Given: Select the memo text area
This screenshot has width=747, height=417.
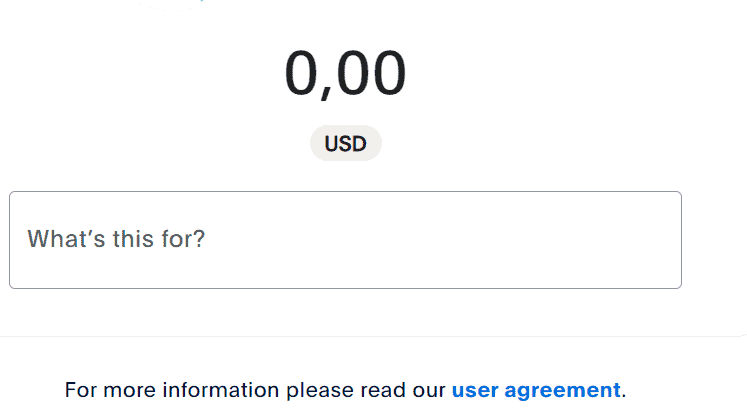Looking at the screenshot, I should tap(345, 240).
